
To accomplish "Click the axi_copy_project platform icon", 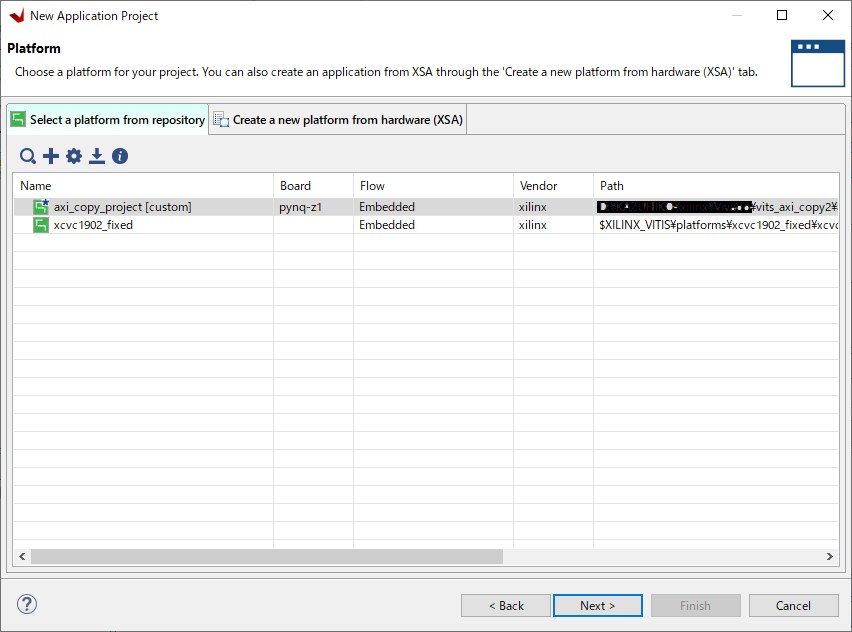I will click(x=41, y=207).
